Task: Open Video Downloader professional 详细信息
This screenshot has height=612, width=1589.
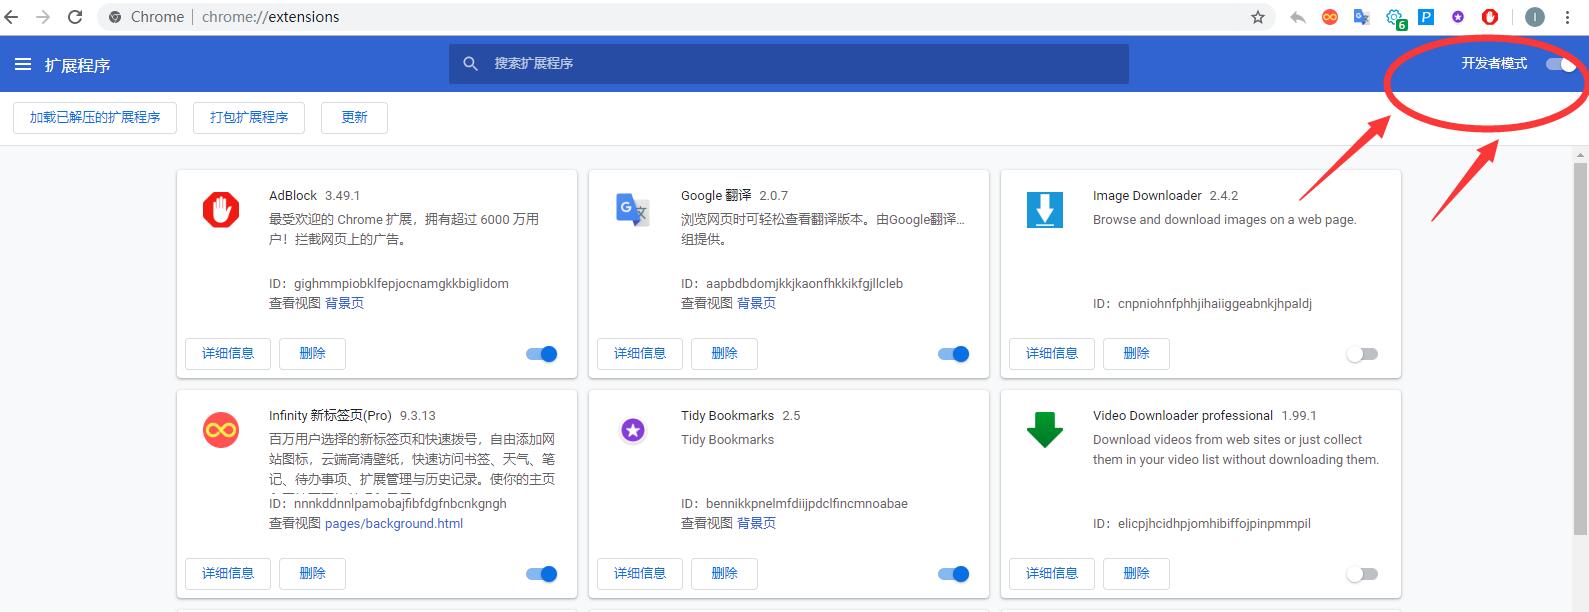Action: (x=1052, y=574)
